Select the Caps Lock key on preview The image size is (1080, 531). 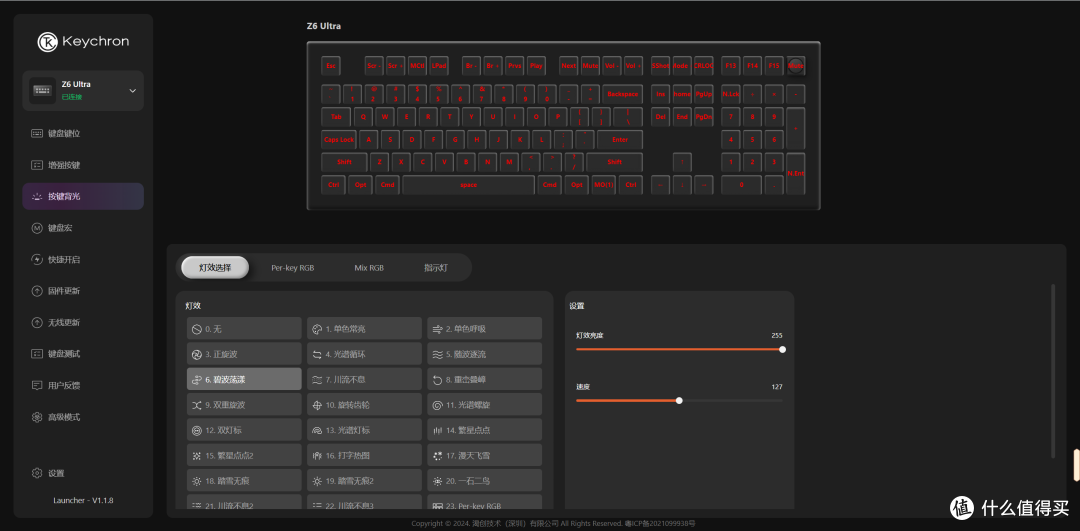coord(338,140)
